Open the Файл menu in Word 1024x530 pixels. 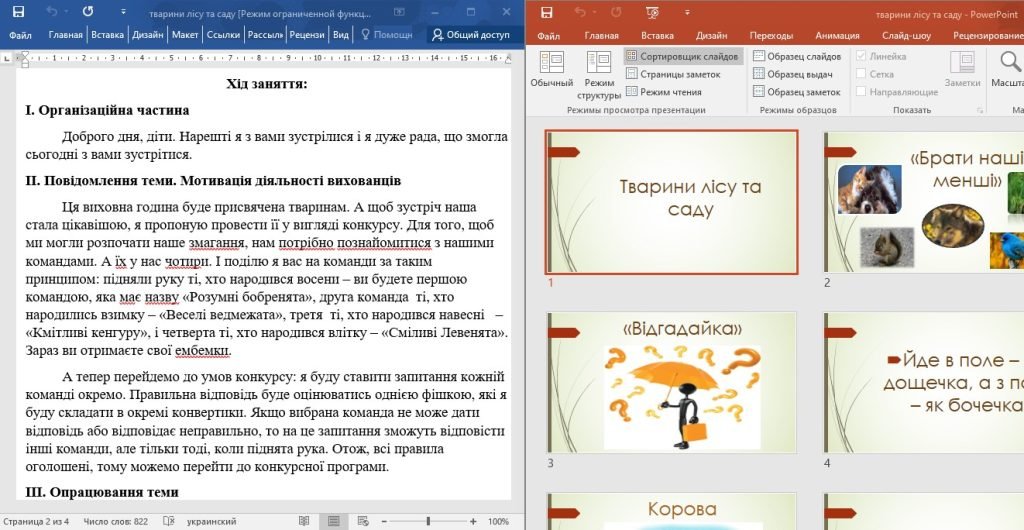(x=20, y=35)
